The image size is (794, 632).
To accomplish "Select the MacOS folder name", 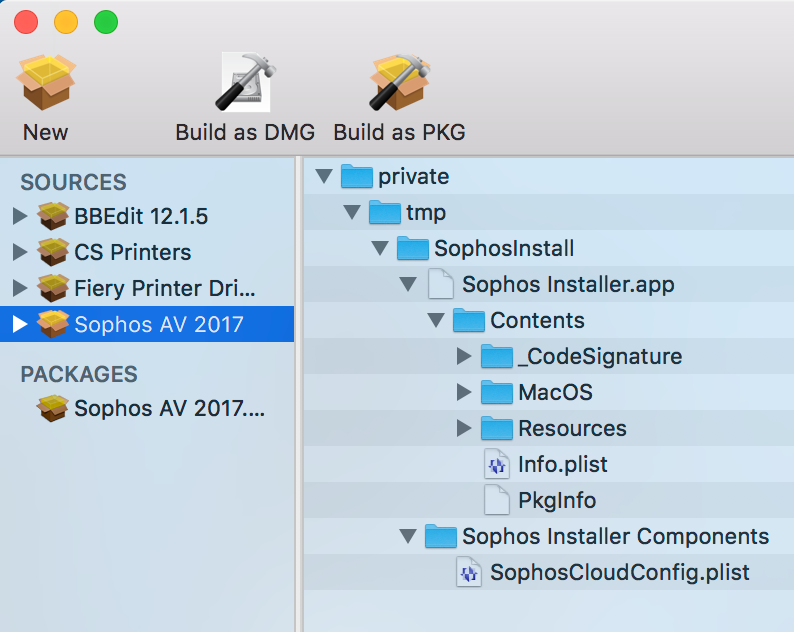I will (x=555, y=392).
